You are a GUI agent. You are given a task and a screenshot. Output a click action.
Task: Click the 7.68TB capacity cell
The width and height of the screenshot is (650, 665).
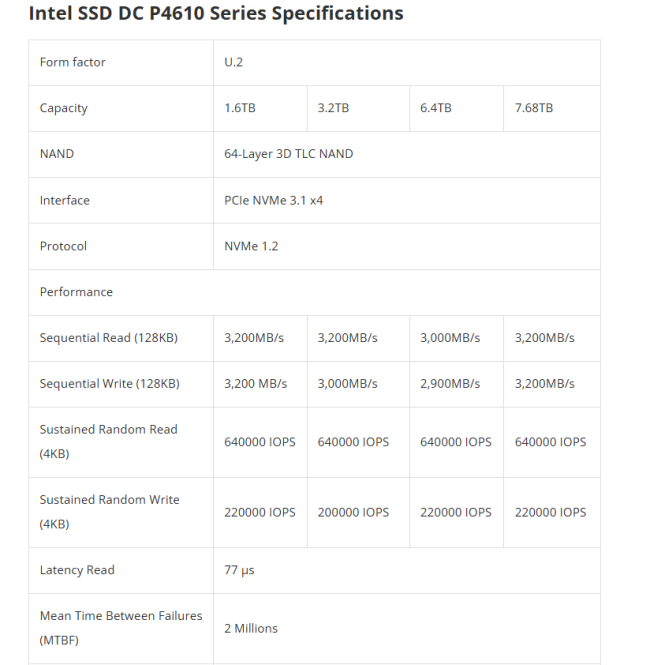(x=534, y=108)
